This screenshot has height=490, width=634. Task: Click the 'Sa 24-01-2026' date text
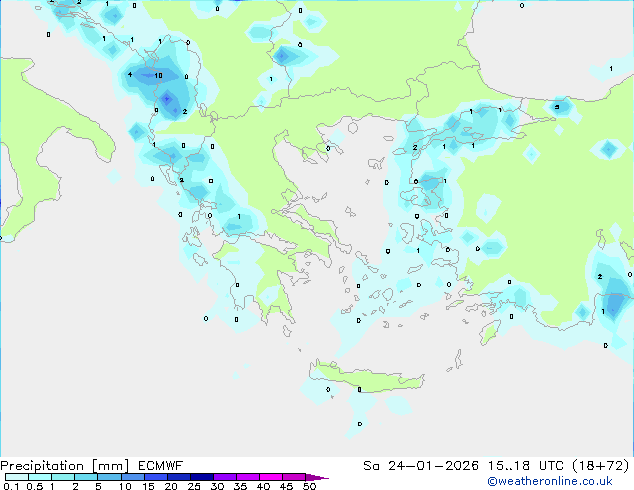tap(421, 466)
